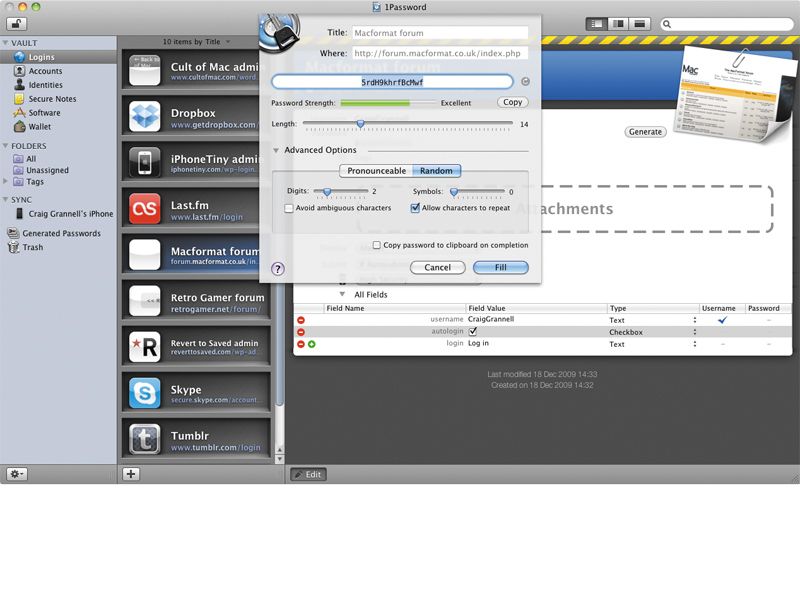The image size is (800, 600).
Task: Open Type dropdown for autologin row
Action: (694, 332)
